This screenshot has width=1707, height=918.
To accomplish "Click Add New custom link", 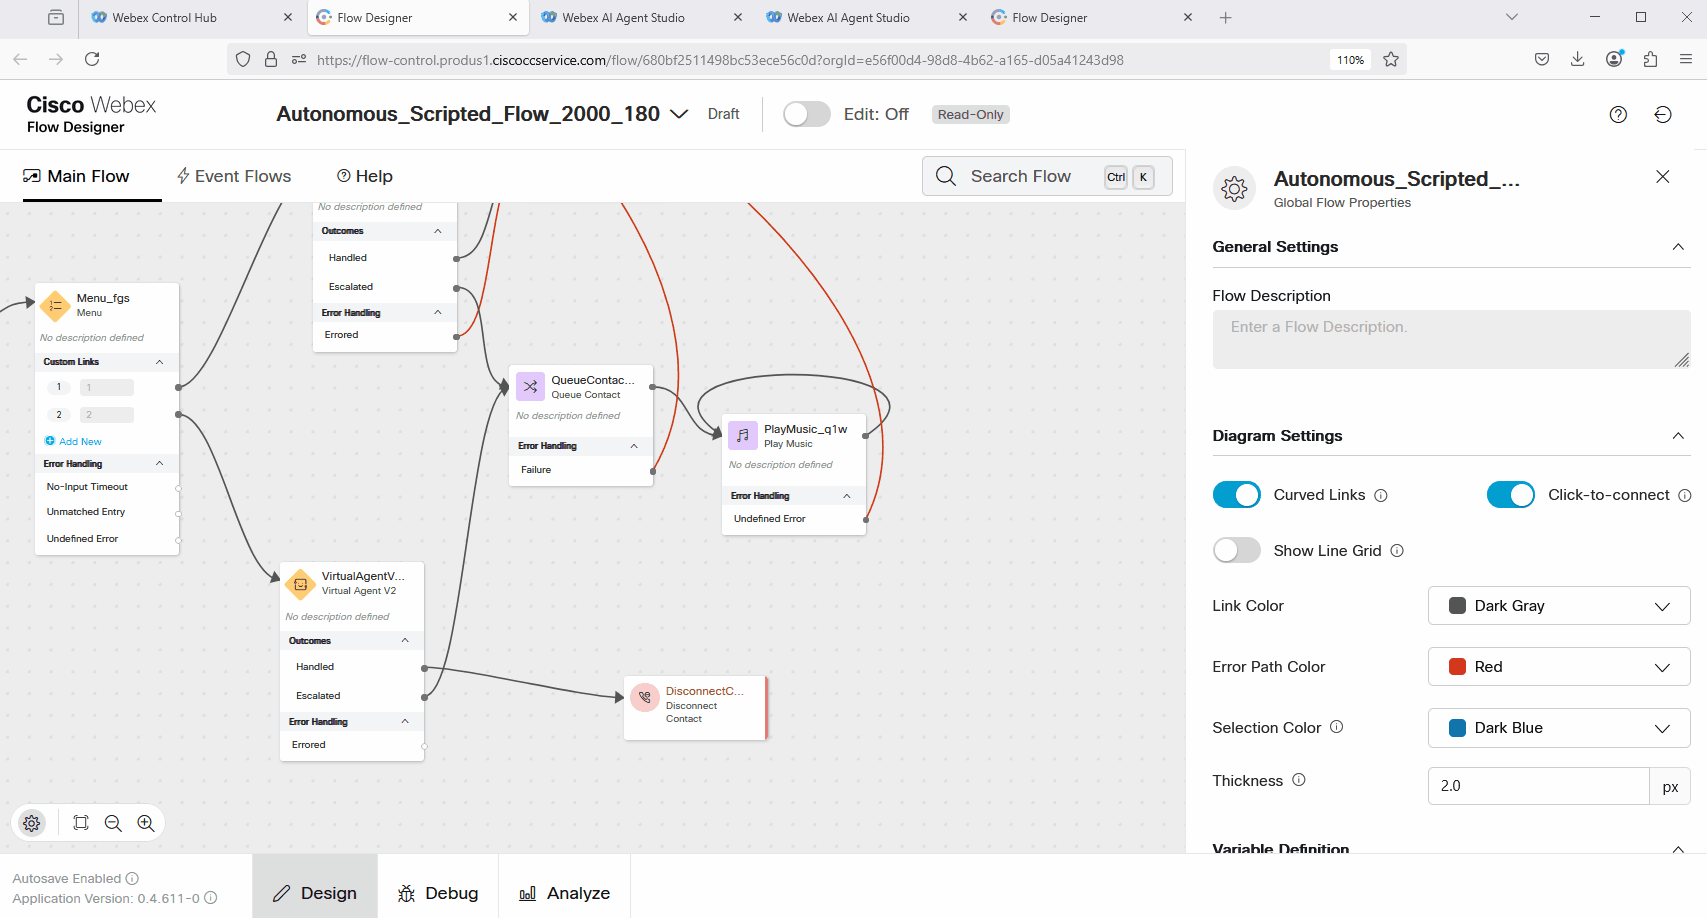I will pyautogui.click(x=79, y=442).
